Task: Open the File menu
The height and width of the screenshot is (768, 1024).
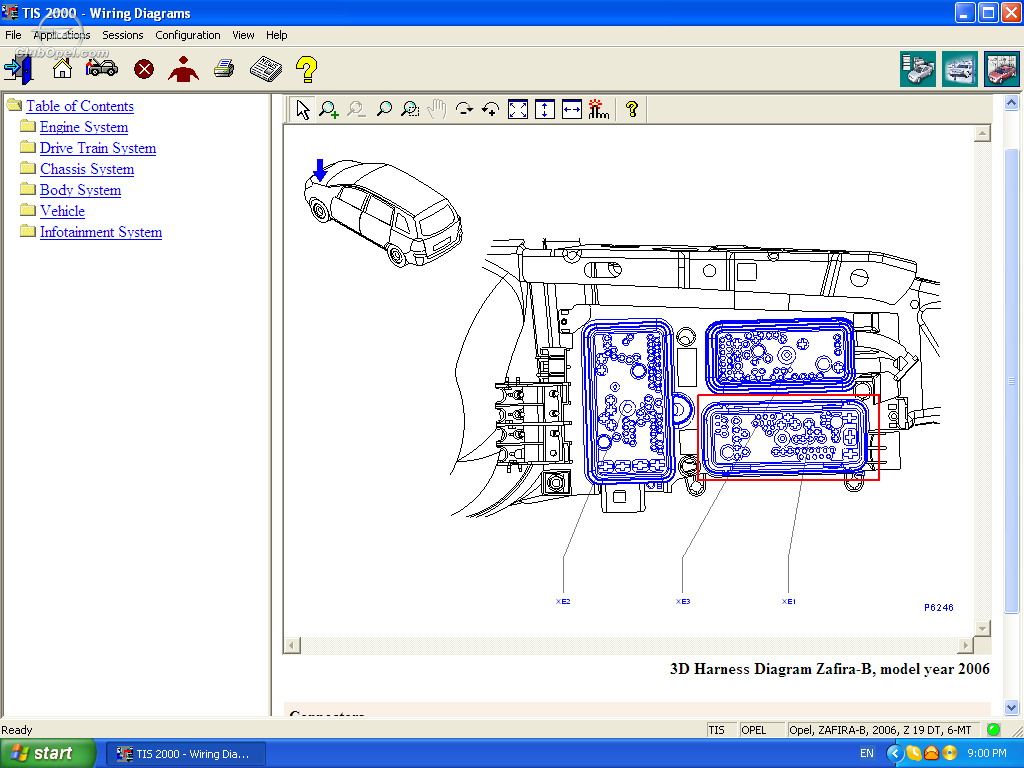Action: click(x=13, y=35)
